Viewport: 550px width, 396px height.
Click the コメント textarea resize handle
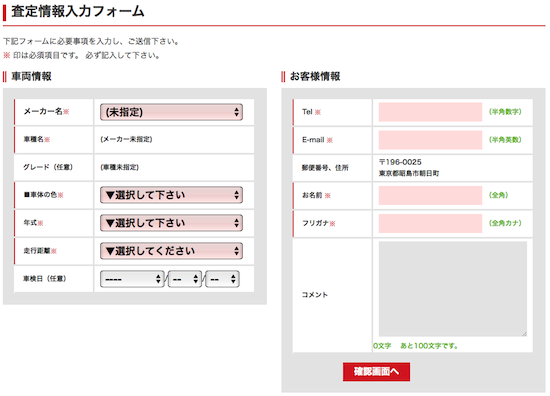pos(524,334)
